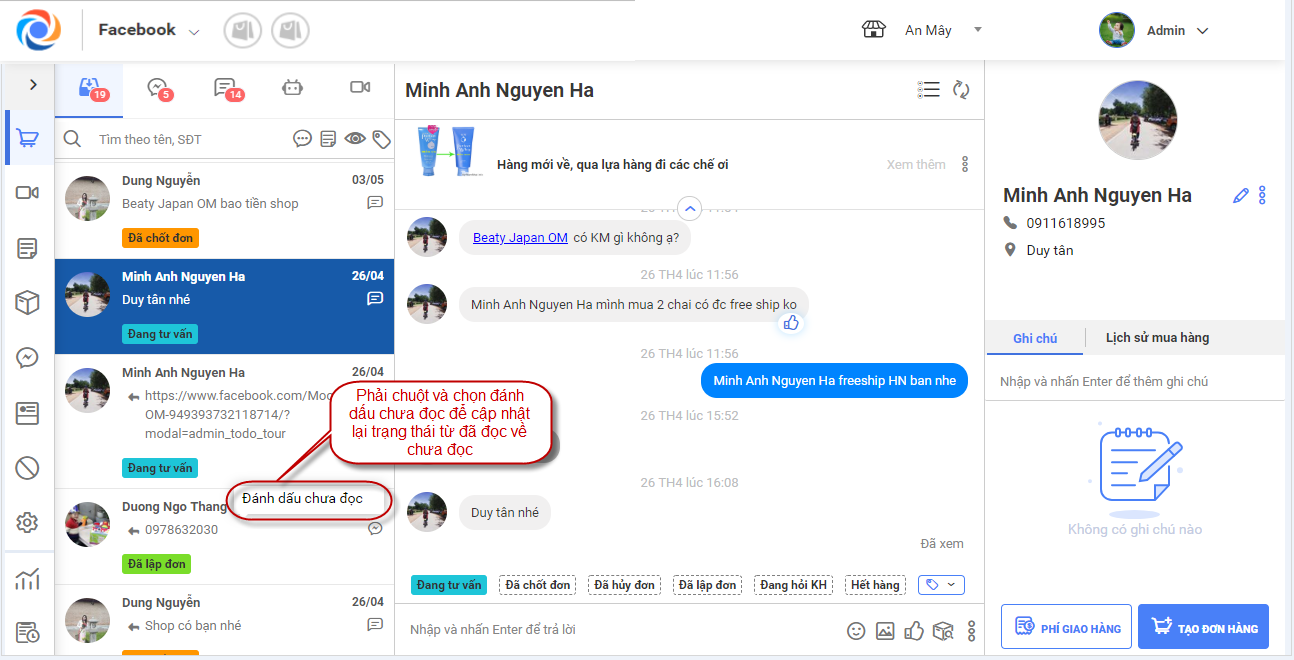Toggle the Đã lập đơn tag below the chat
Screen dimensions: 1294x660
click(x=708, y=585)
